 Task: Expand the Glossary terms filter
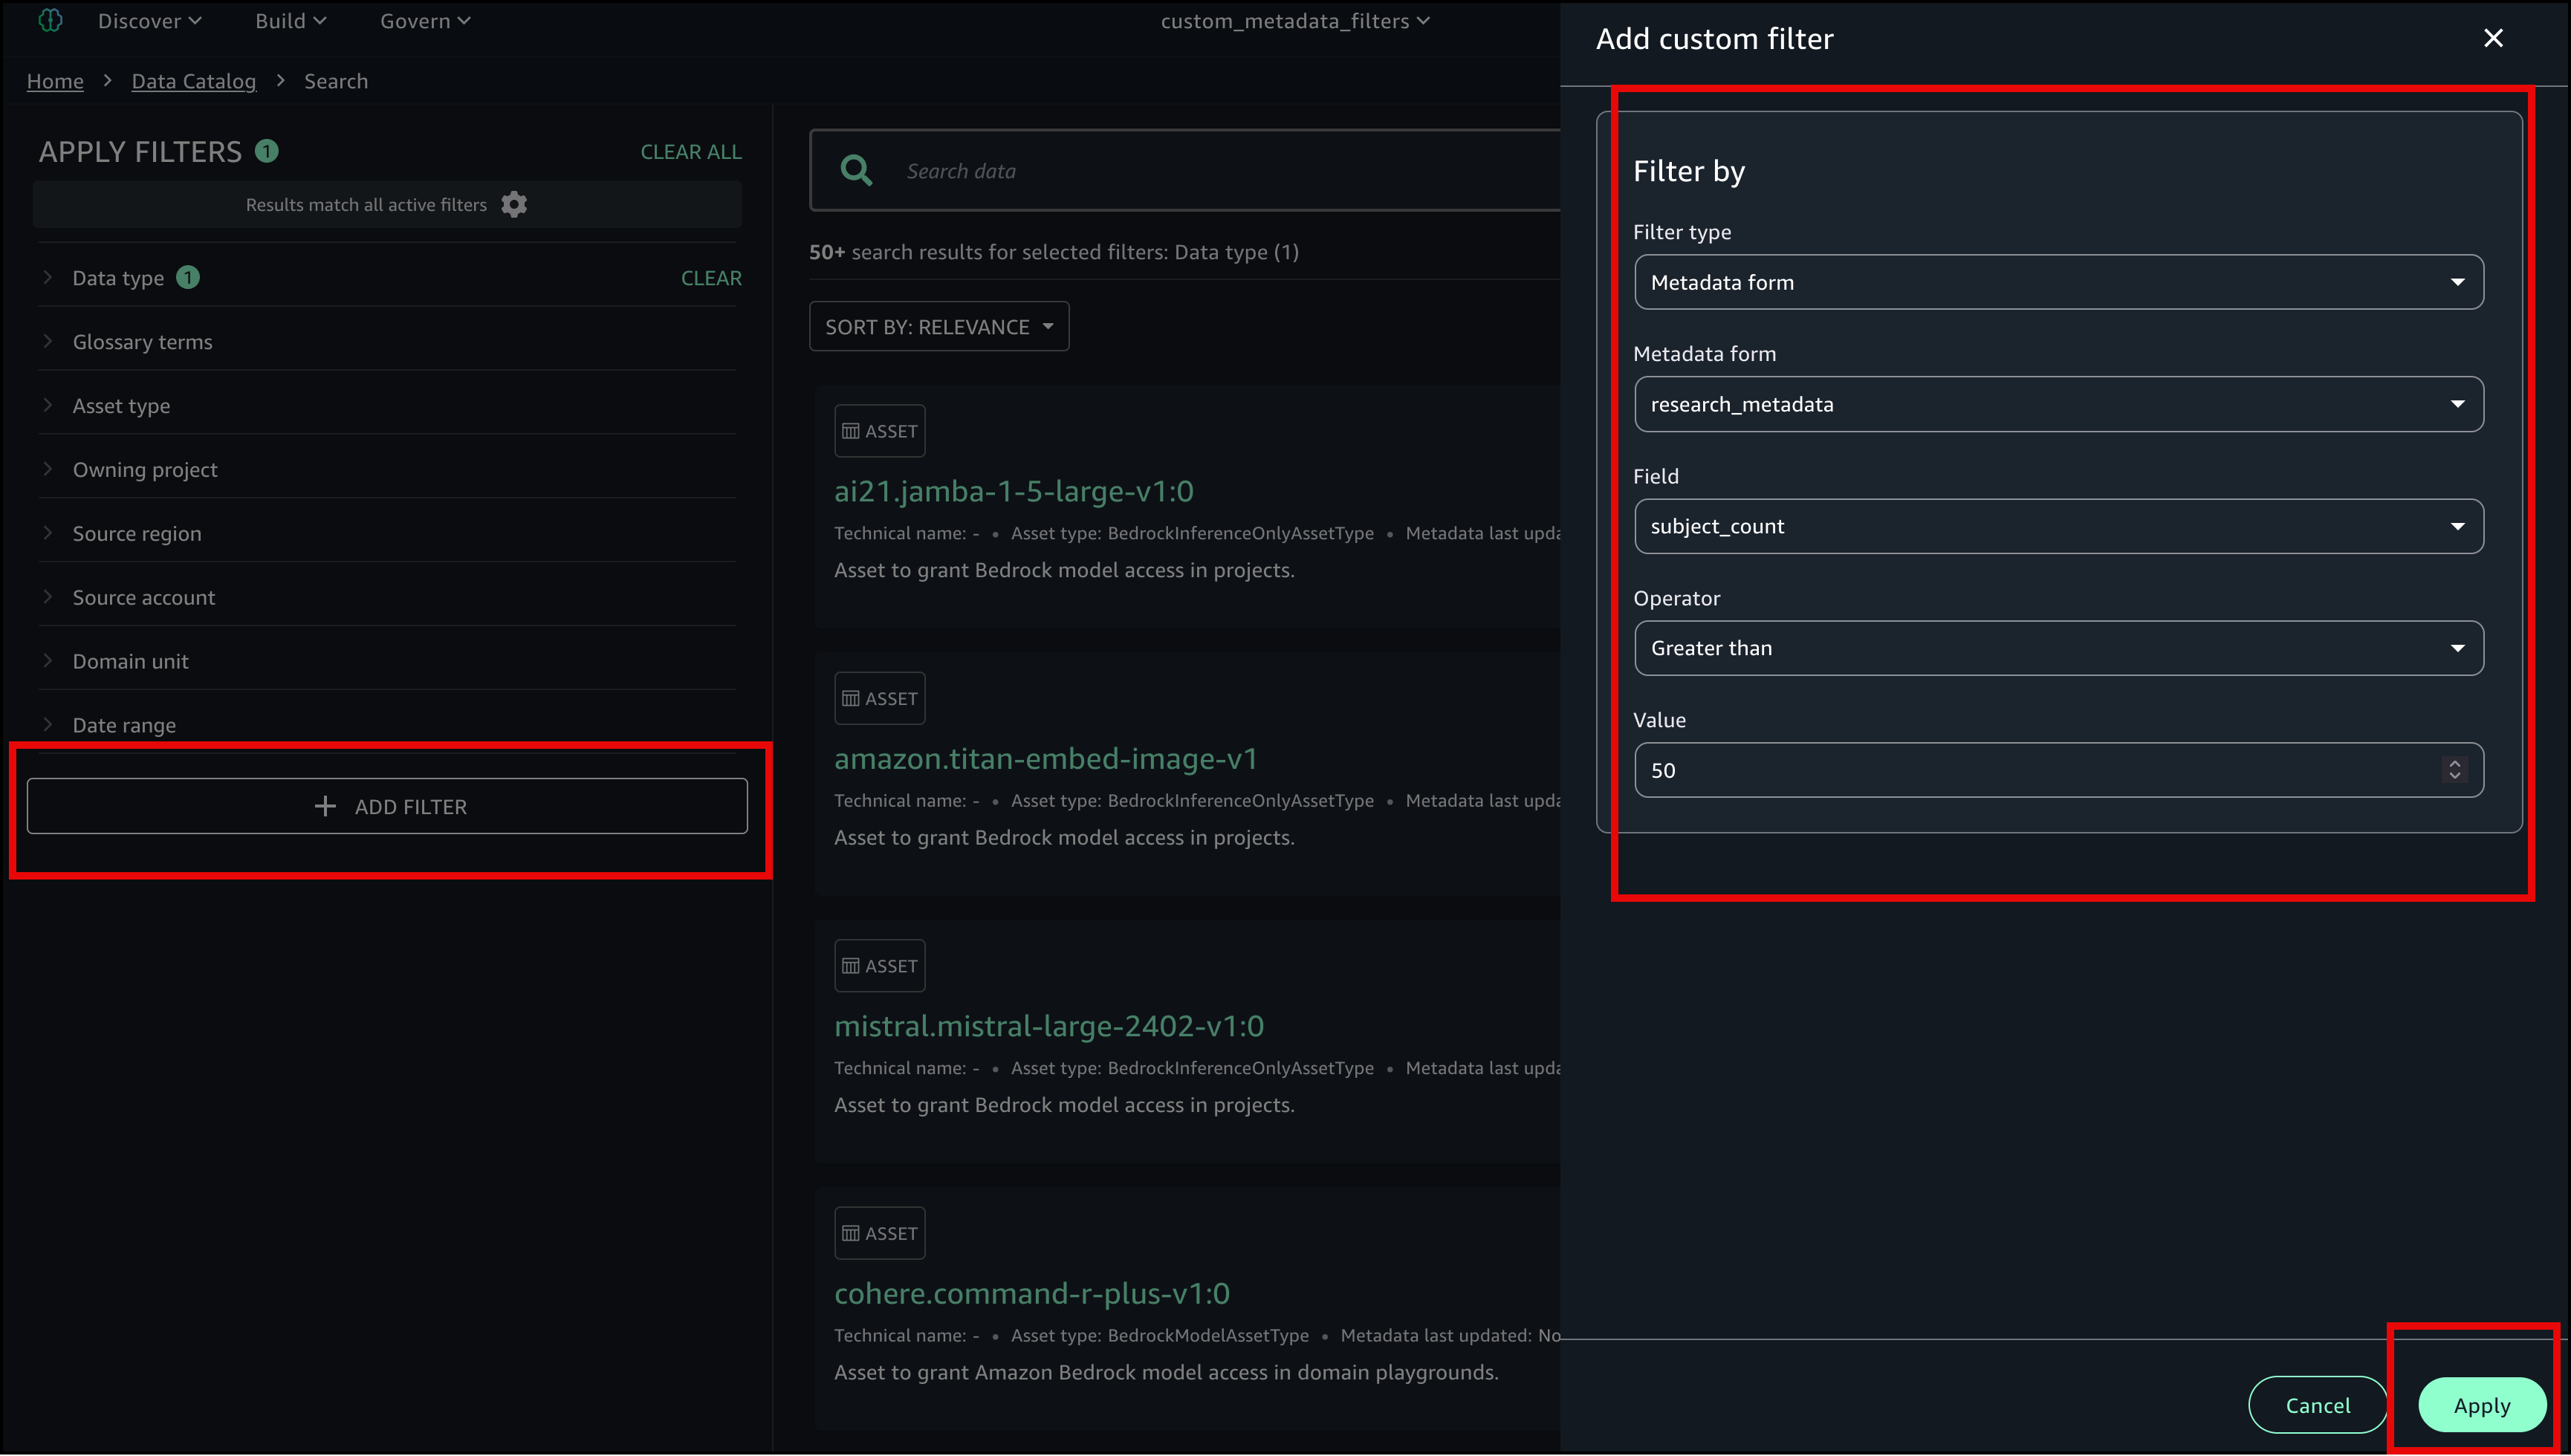[x=142, y=342]
